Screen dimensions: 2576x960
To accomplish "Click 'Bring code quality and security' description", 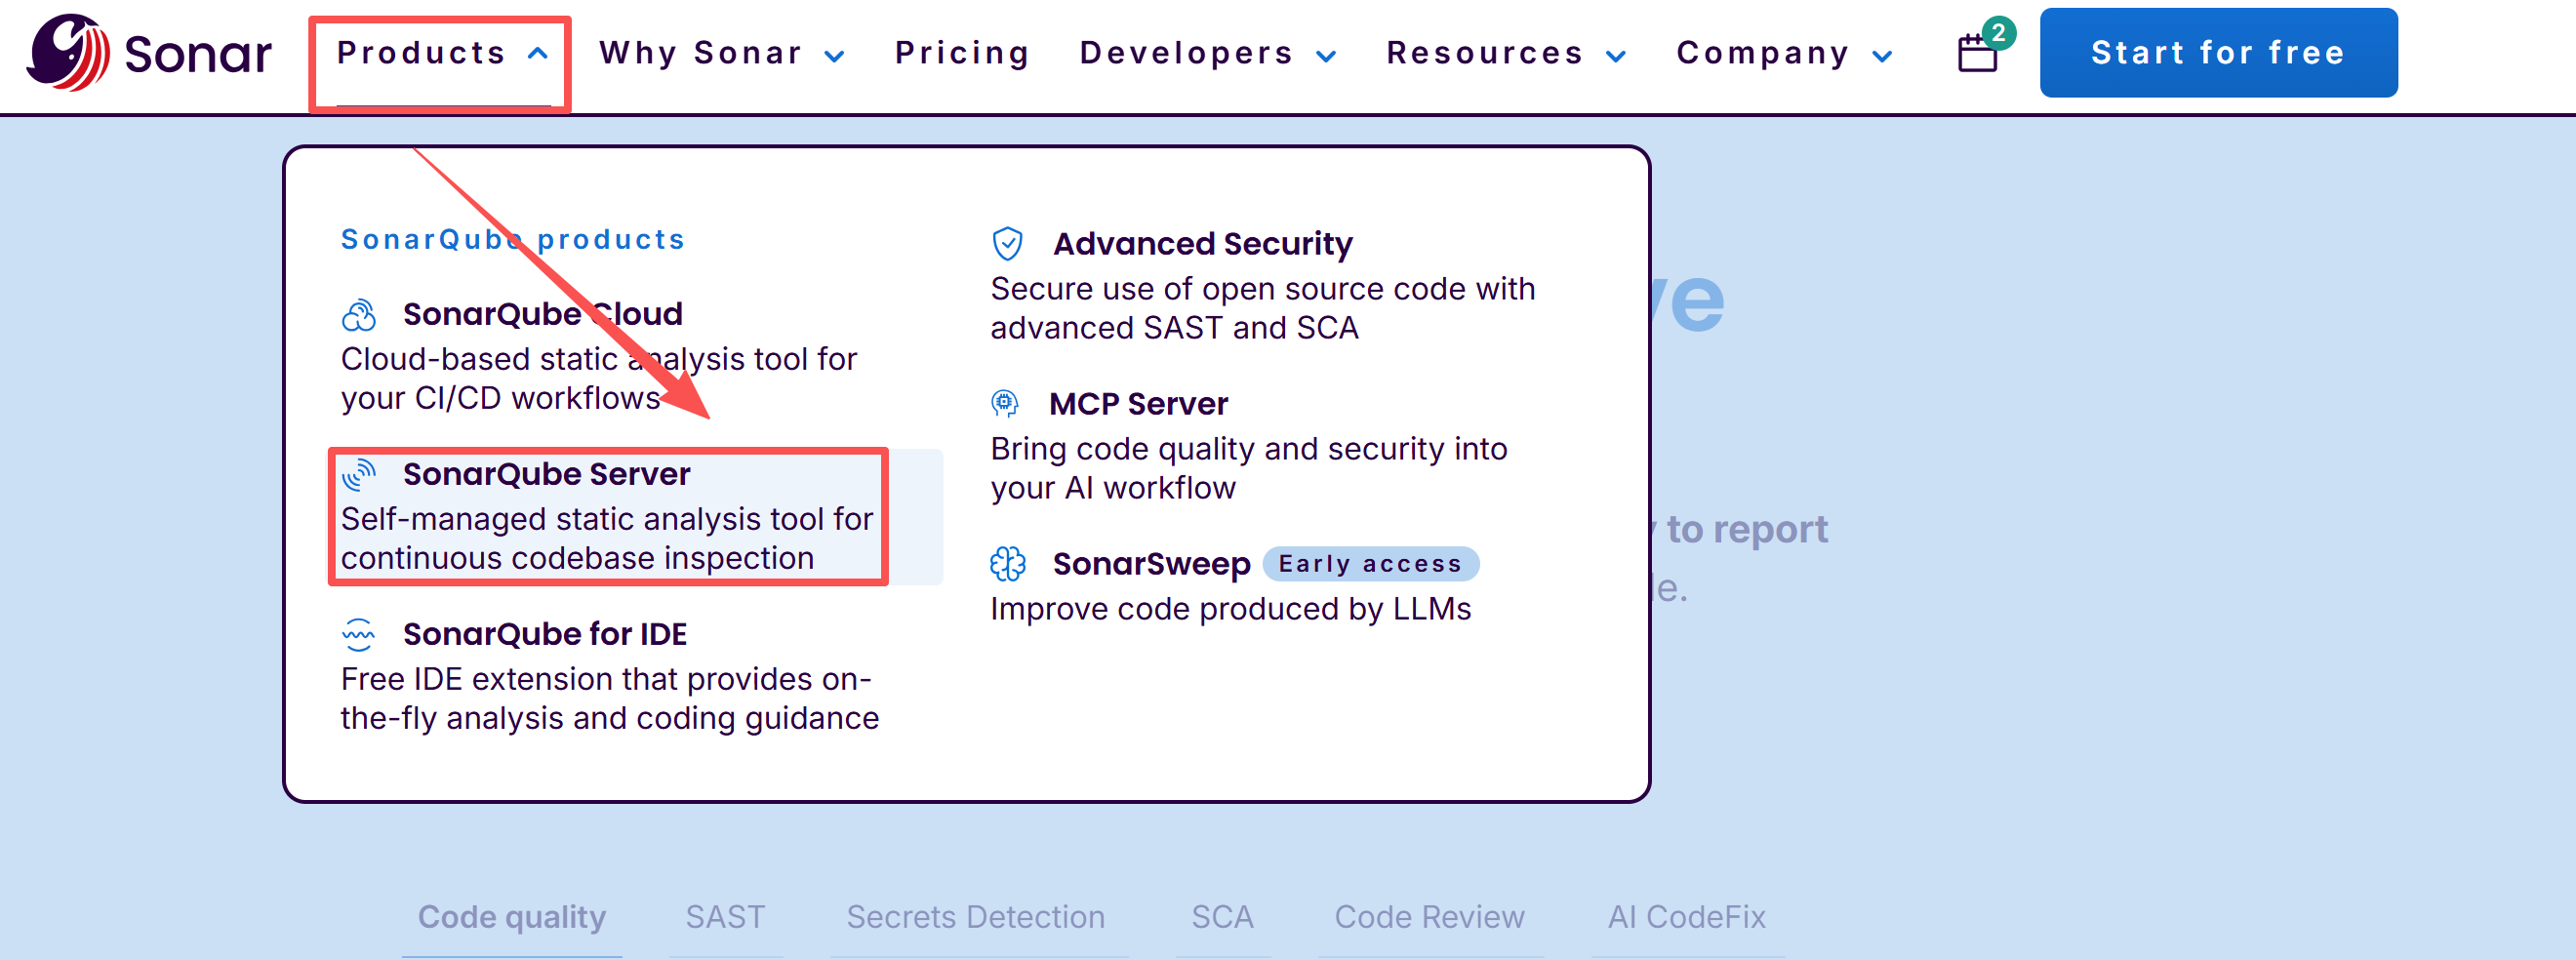I will point(1249,468).
